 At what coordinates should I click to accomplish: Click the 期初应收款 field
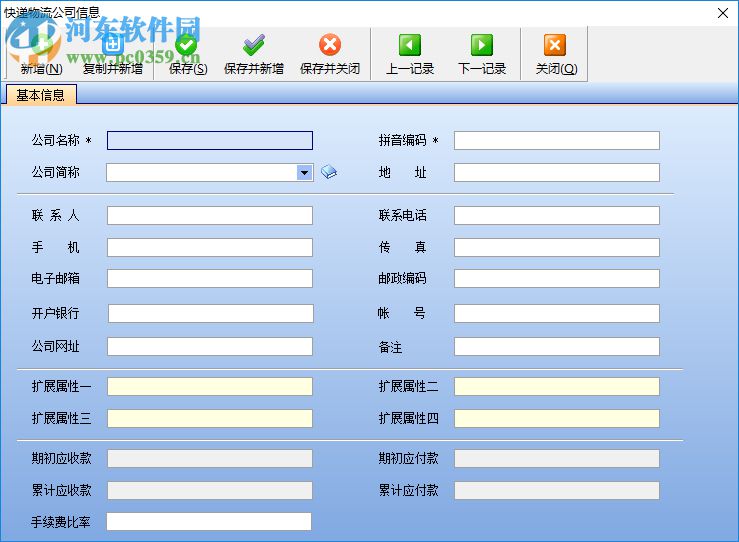click(210, 459)
